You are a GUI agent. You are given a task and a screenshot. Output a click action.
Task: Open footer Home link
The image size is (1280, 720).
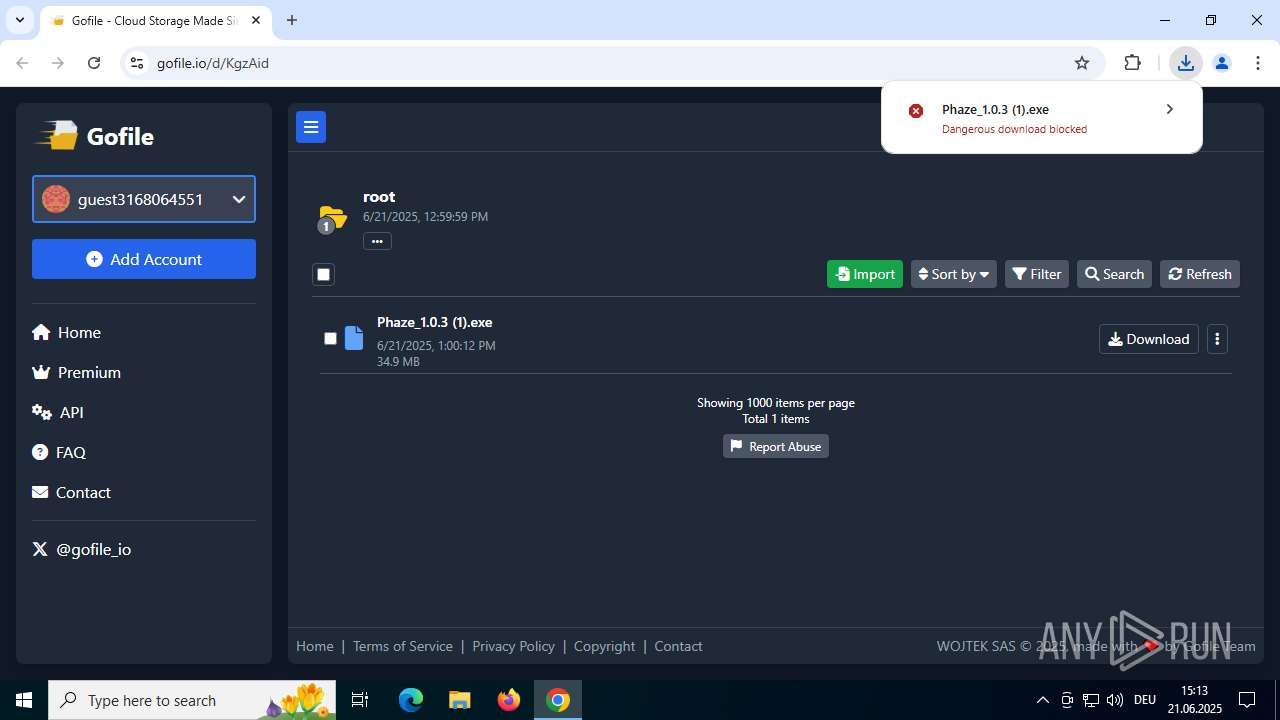pyautogui.click(x=315, y=646)
